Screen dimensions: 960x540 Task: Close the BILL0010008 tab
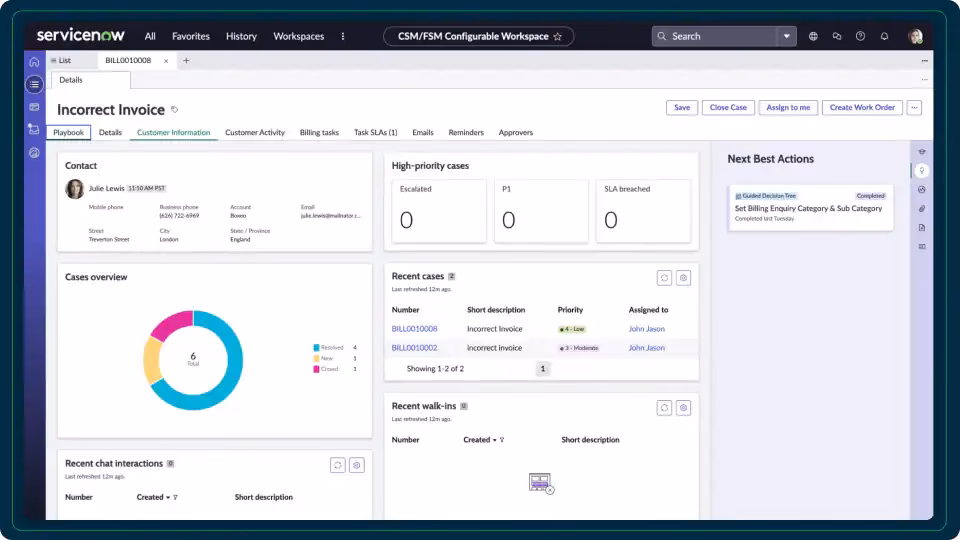(x=166, y=61)
